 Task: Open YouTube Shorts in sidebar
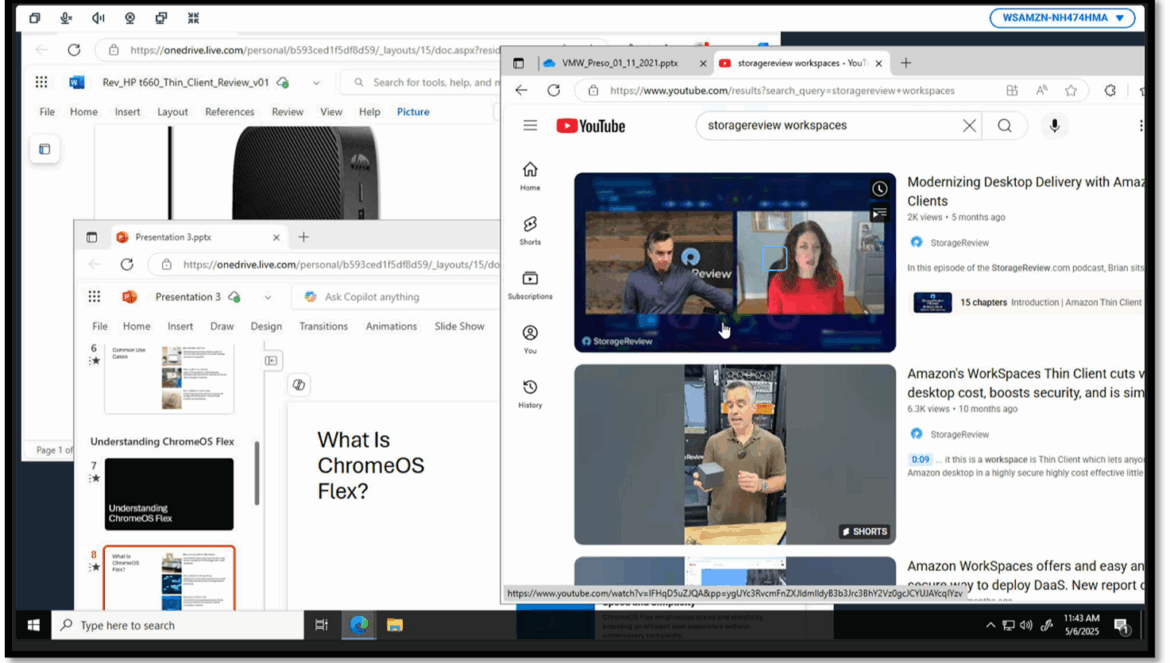pos(530,230)
